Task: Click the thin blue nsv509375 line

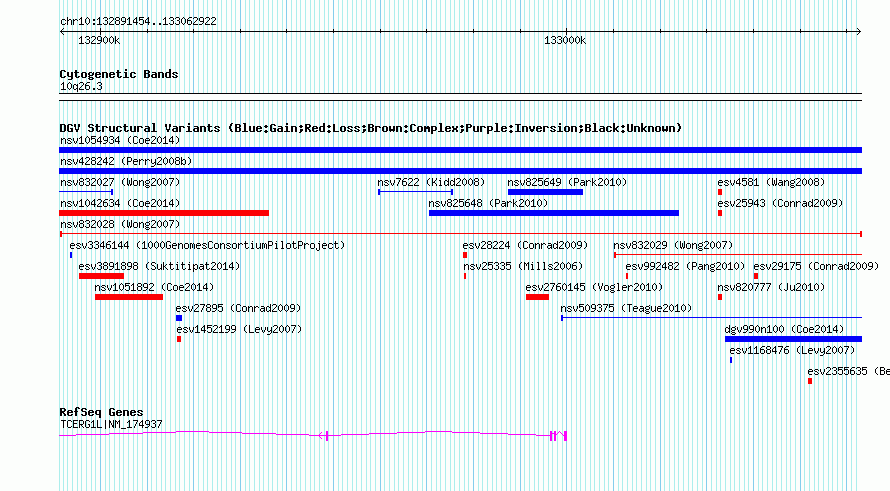Action: (711, 318)
